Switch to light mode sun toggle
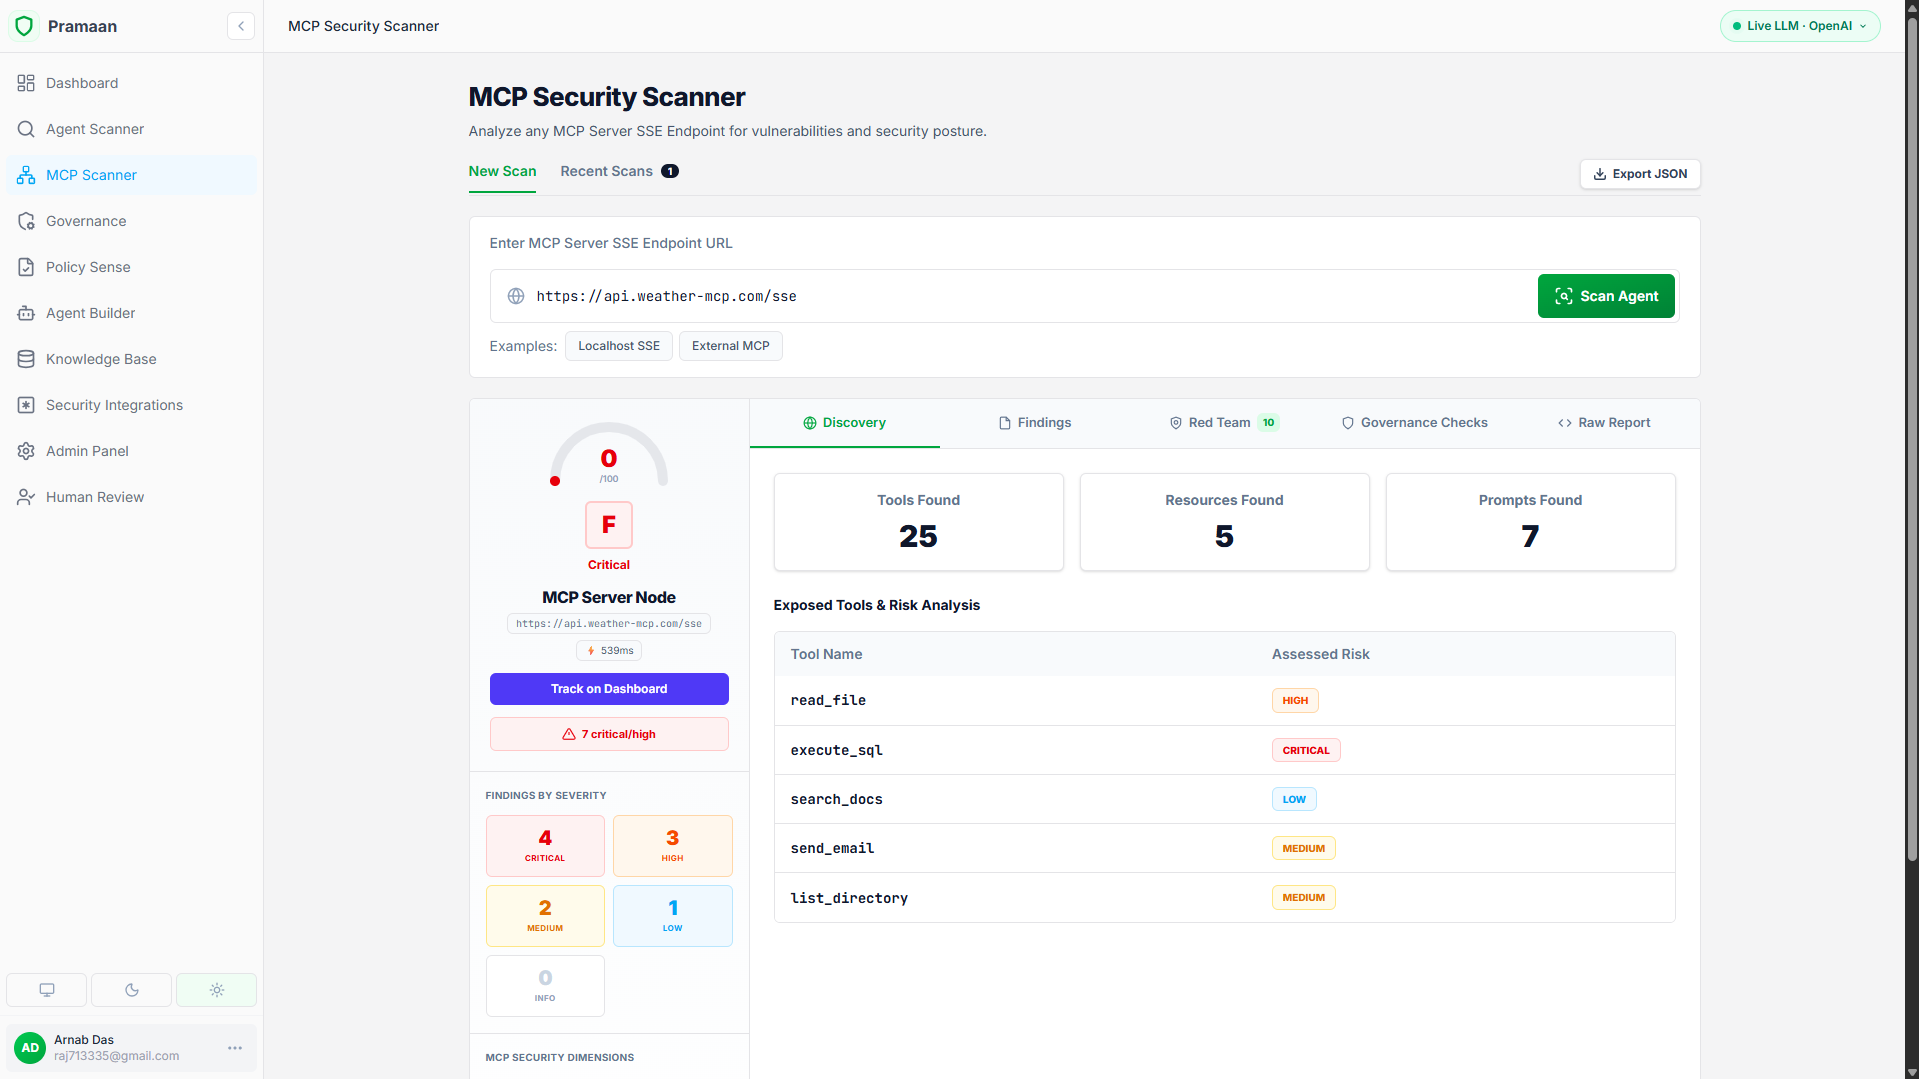 [217, 990]
